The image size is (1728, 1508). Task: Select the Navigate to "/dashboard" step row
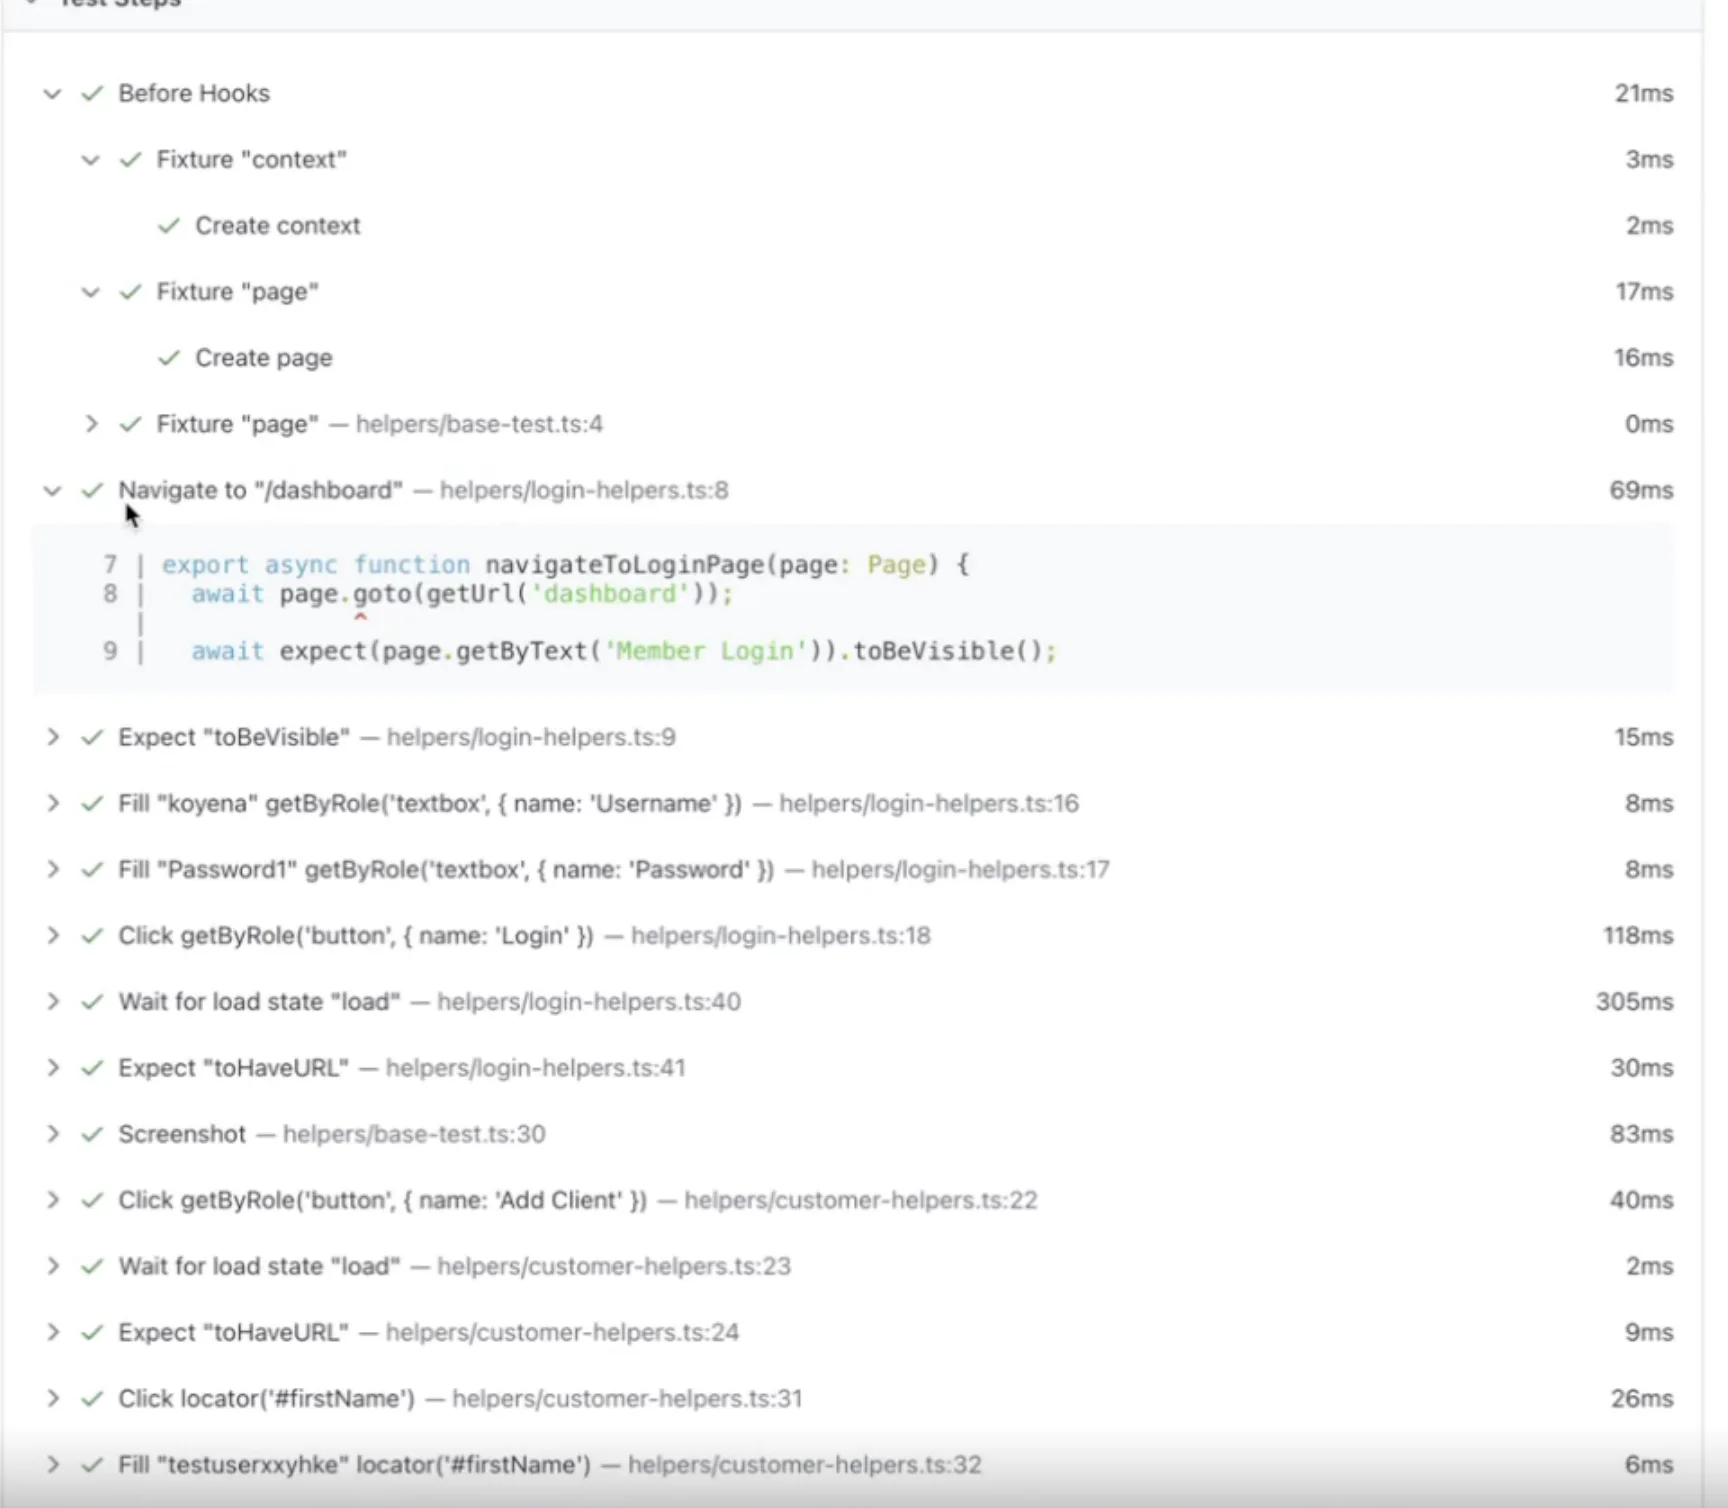tap(260, 490)
